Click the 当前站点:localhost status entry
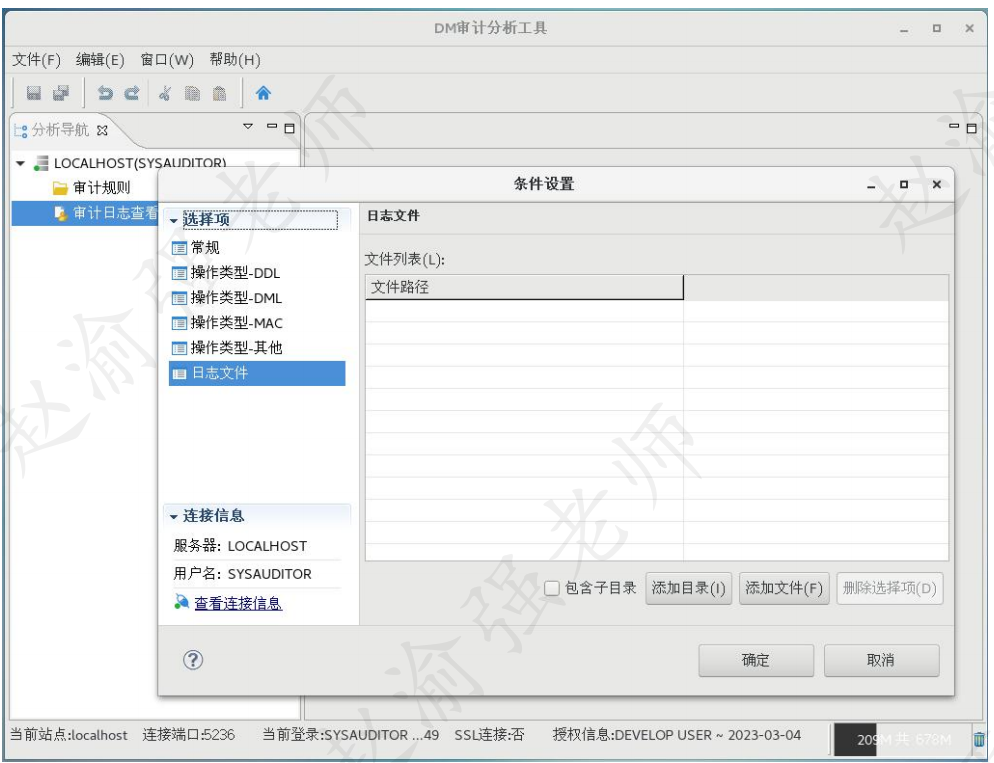The width and height of the screenshot is (994, 763). (68, 735)
